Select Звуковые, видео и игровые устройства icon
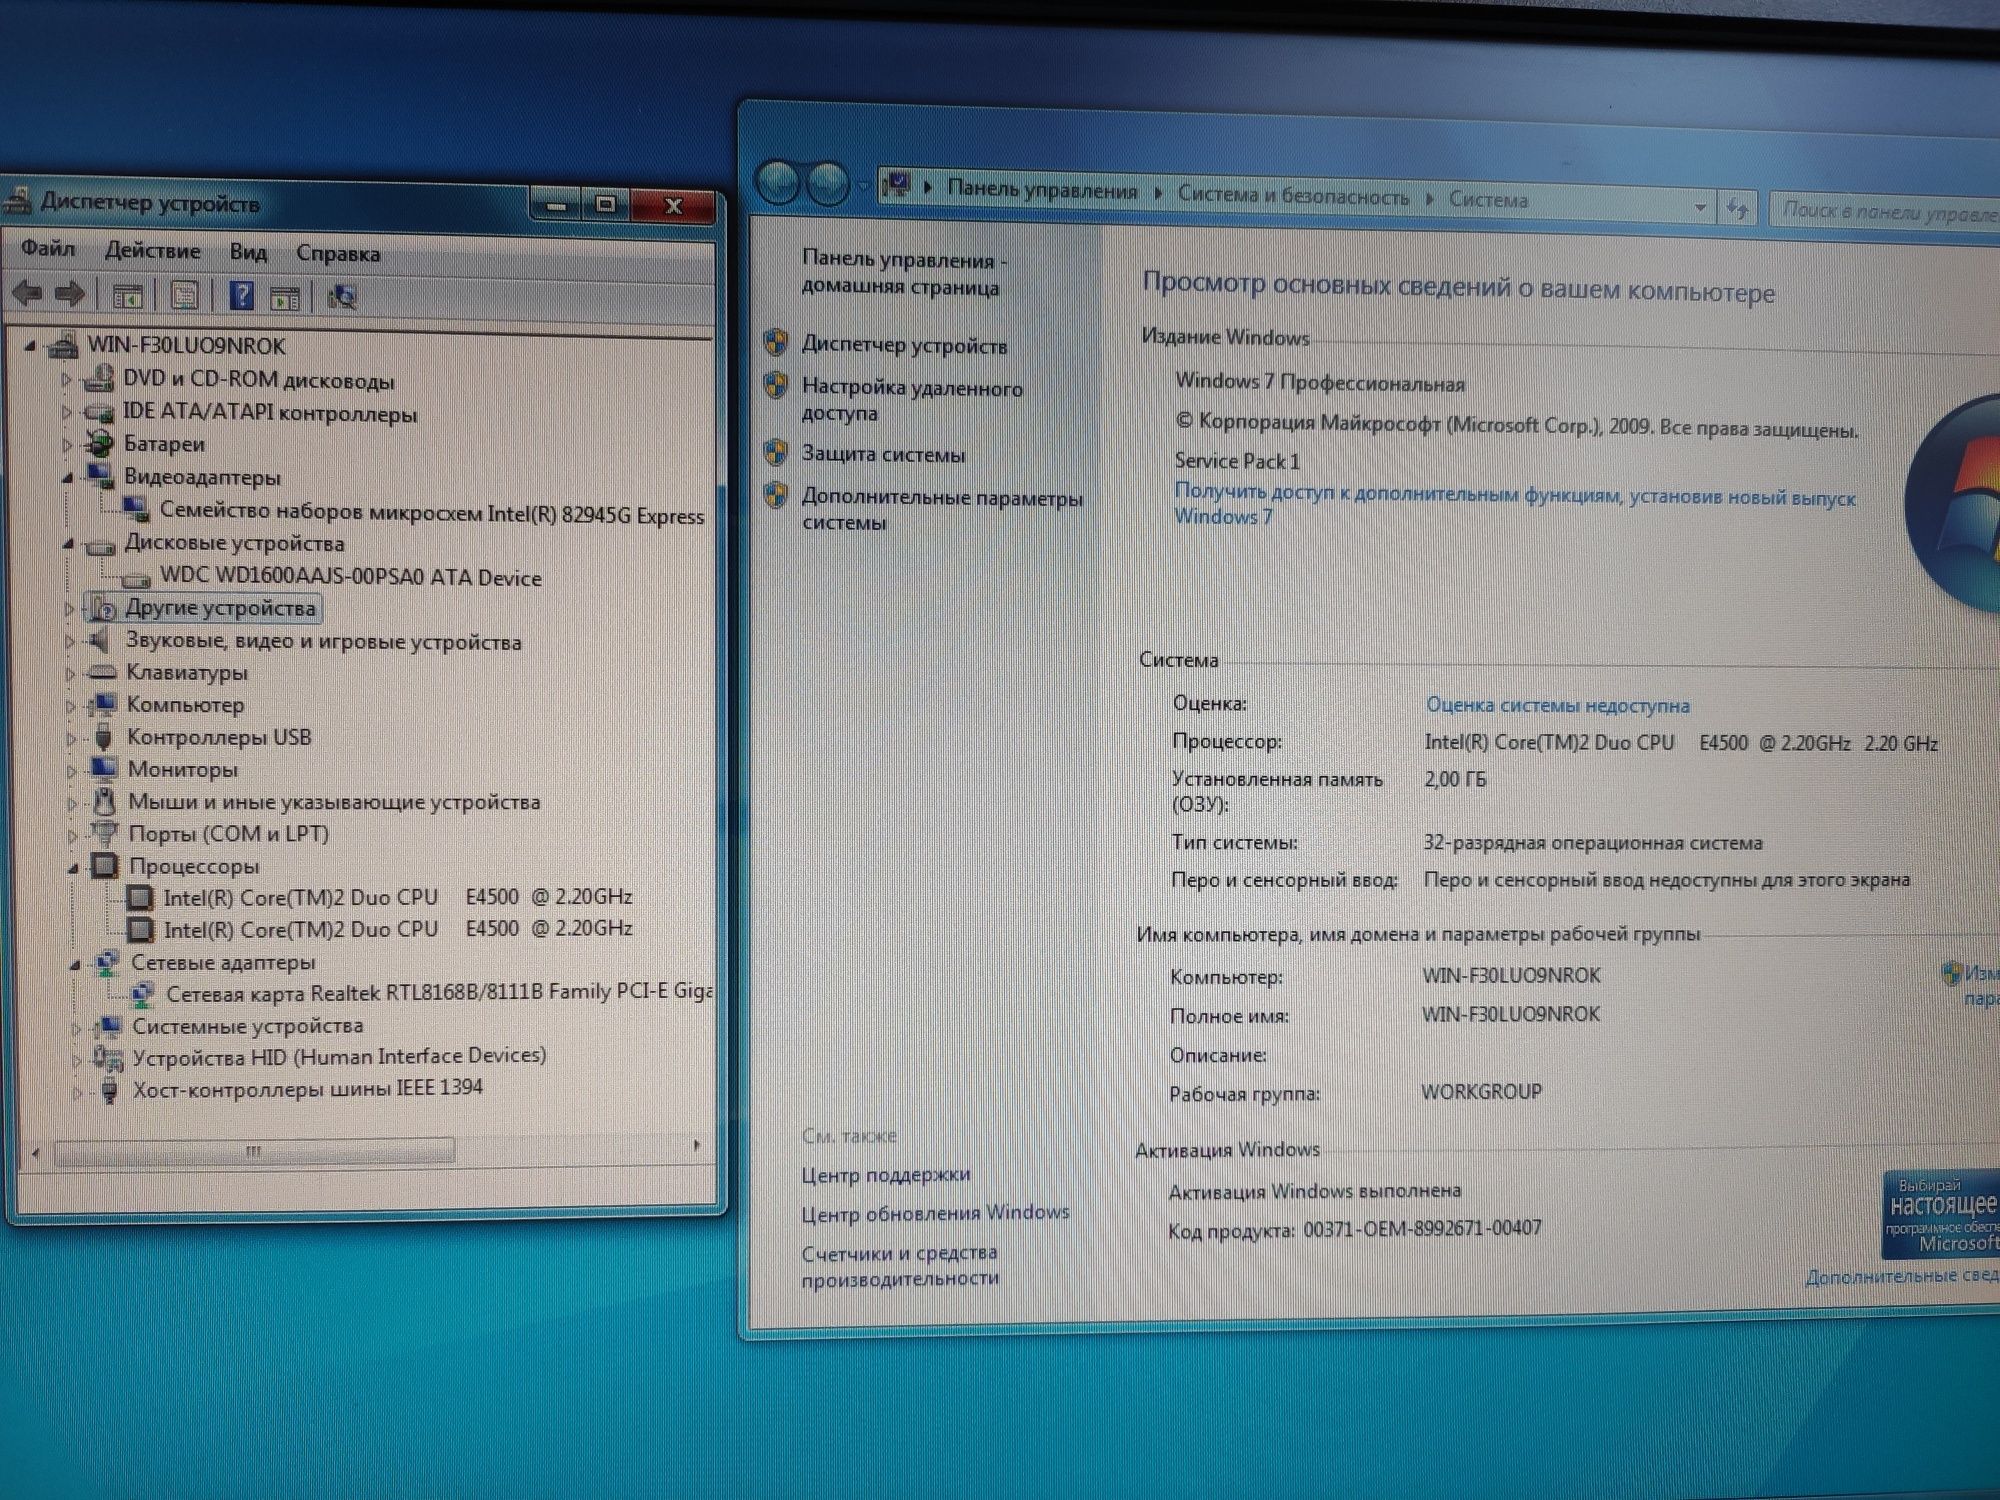Image resolution: width=2000 pixels, height=1500 pixels. pos(100,640)
